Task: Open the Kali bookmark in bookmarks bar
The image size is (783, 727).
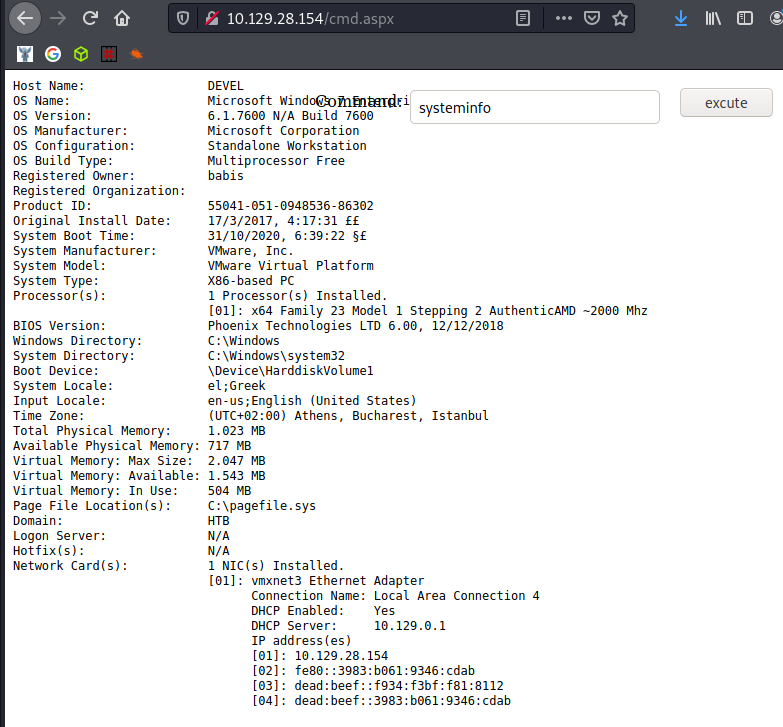Action: 25,54
